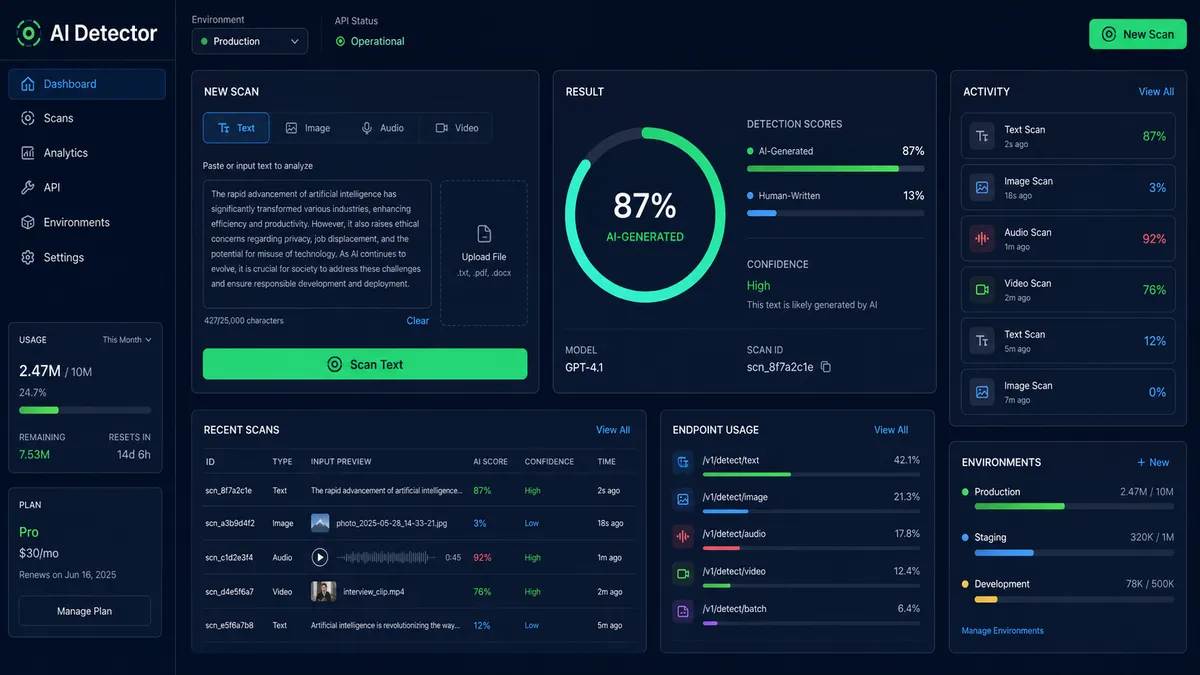1200x675 pixels.
Task: Open scan row scn_8f7a2c1e
Action: [x=418, y=491]
